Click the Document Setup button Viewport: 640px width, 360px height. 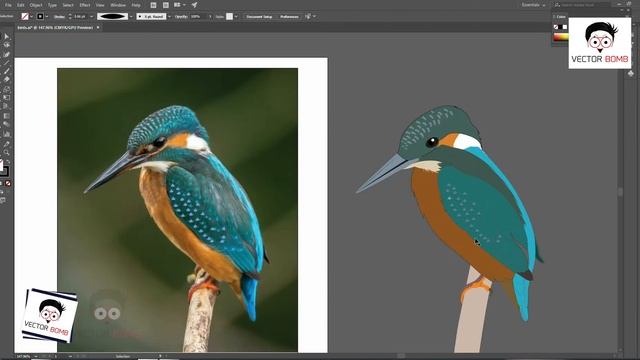pyautogui.click(x=260, y=17)
